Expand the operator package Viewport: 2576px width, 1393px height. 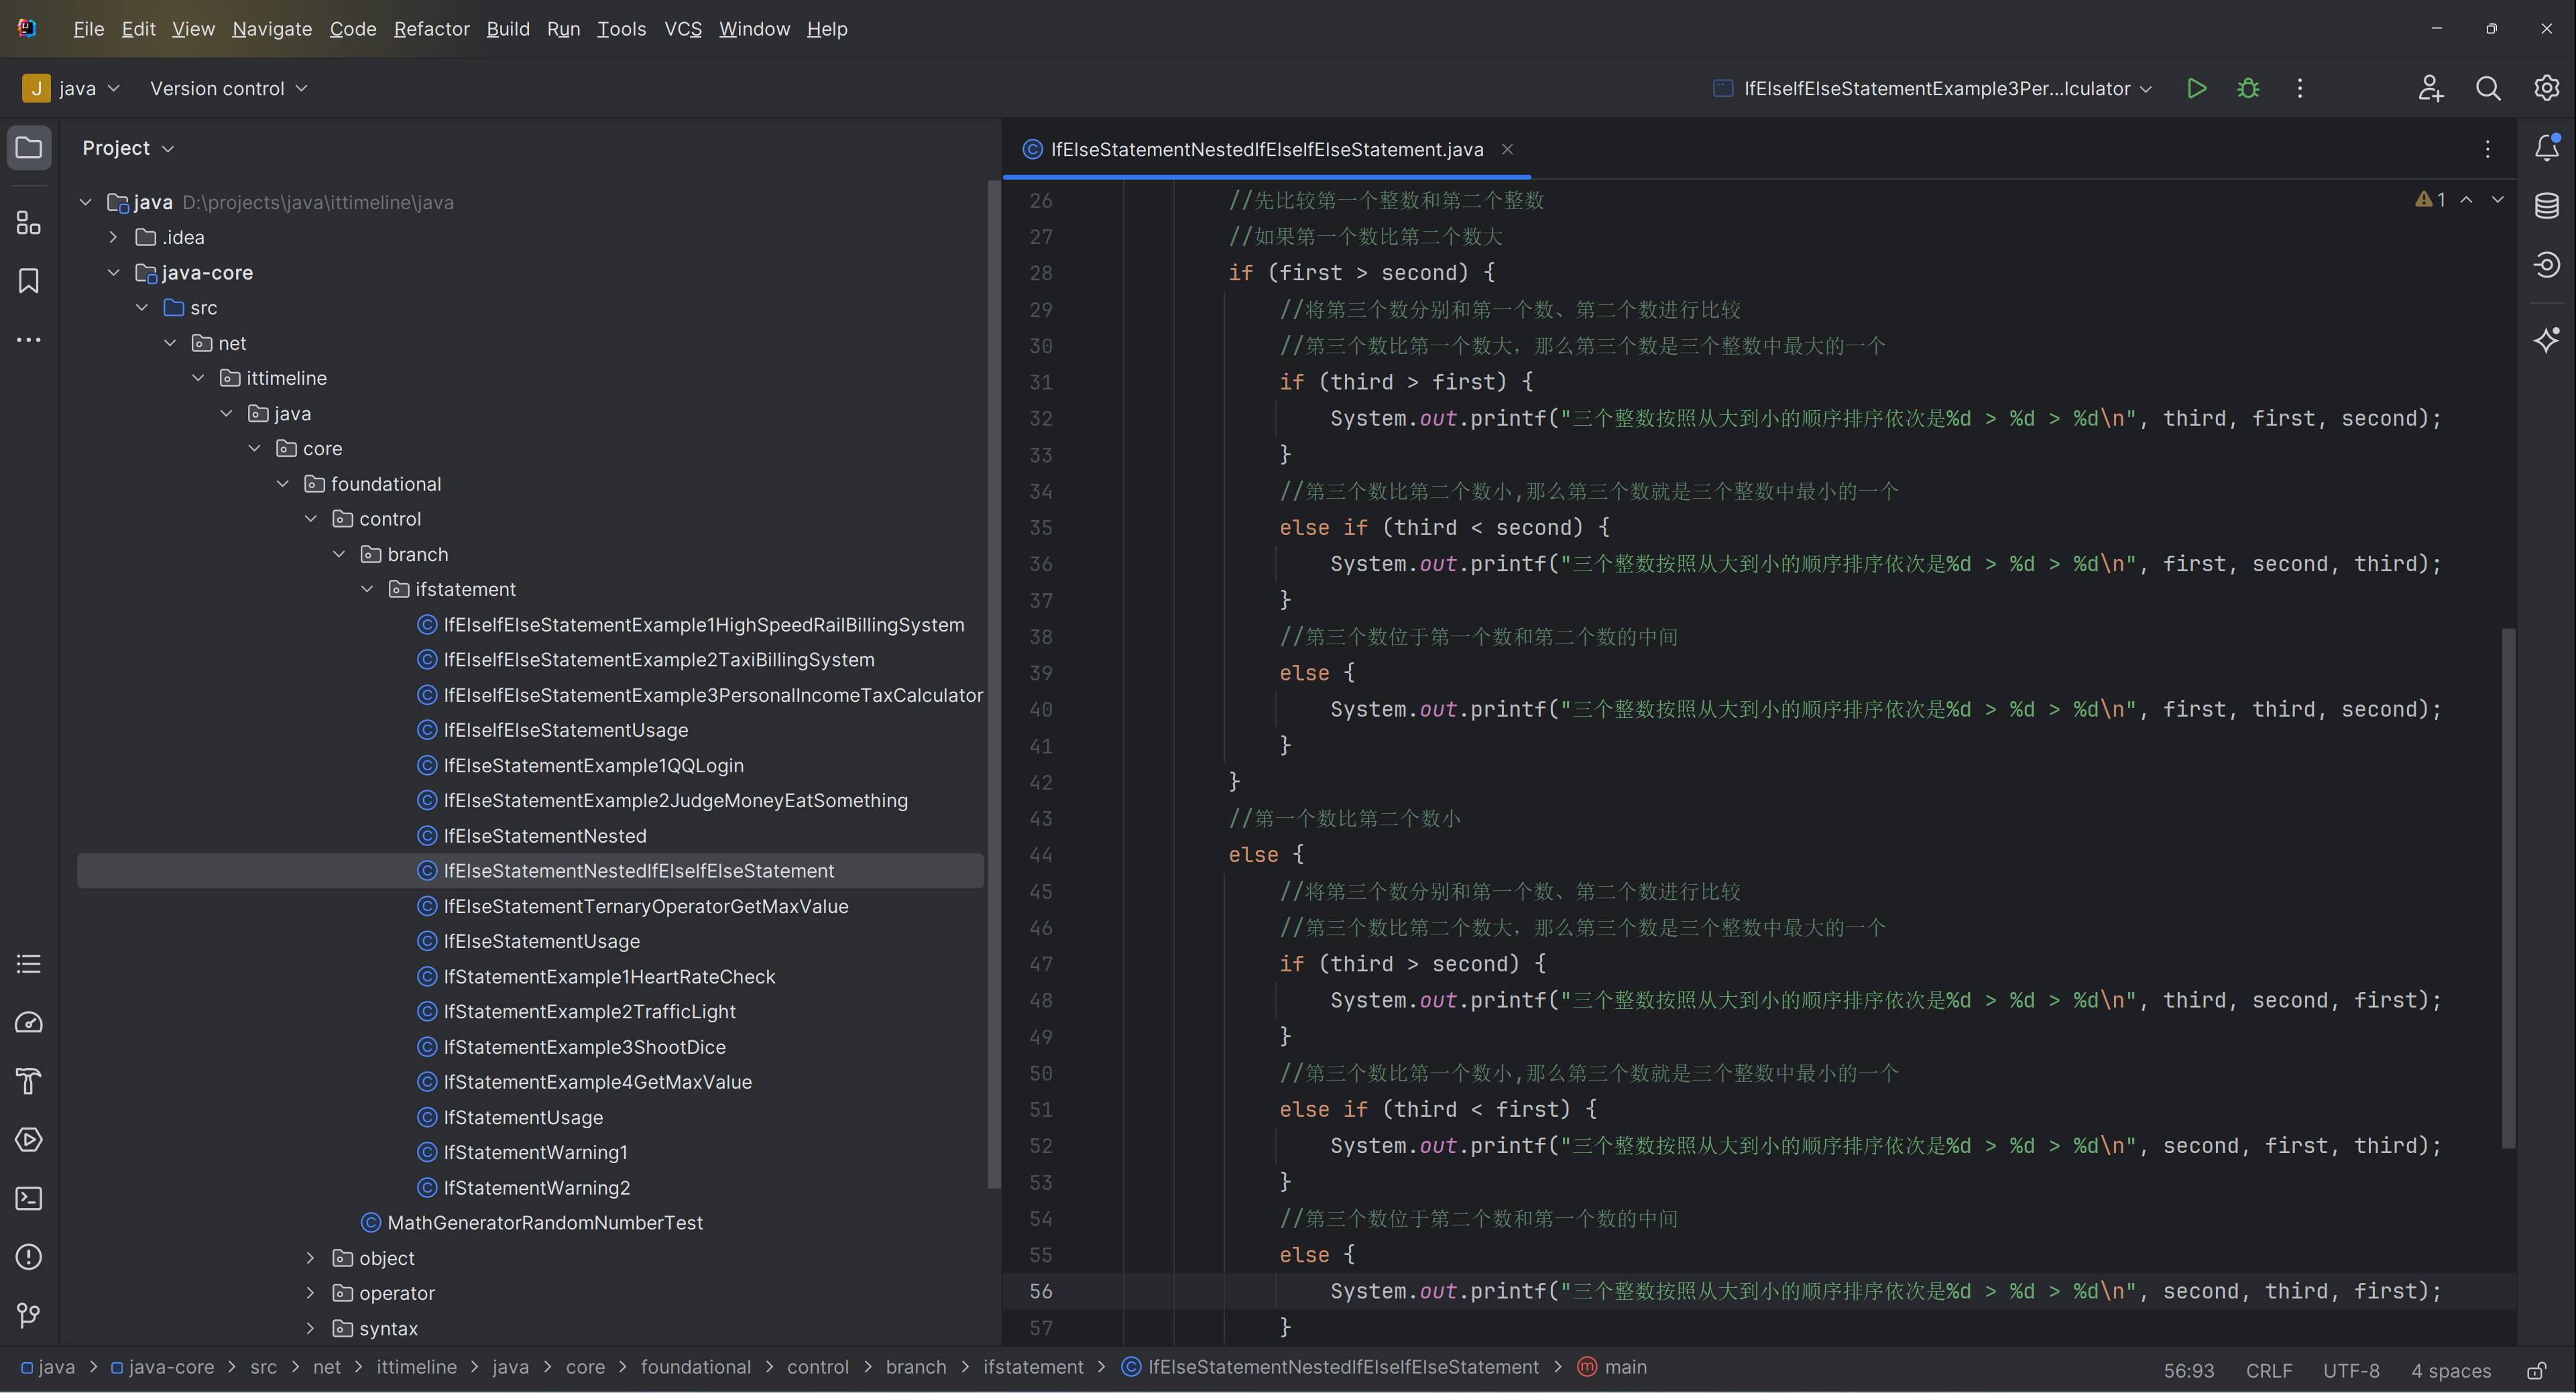(310, 1293)
